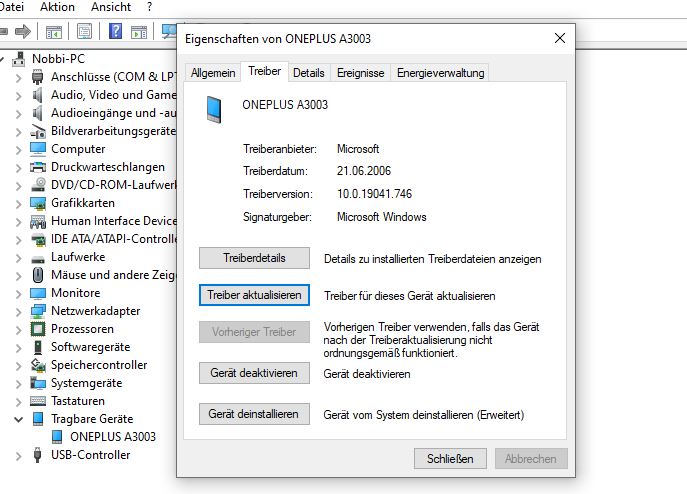Expand the Laufwerke tree node
Viewport: 687px width, 494px height.
(18, 258)
